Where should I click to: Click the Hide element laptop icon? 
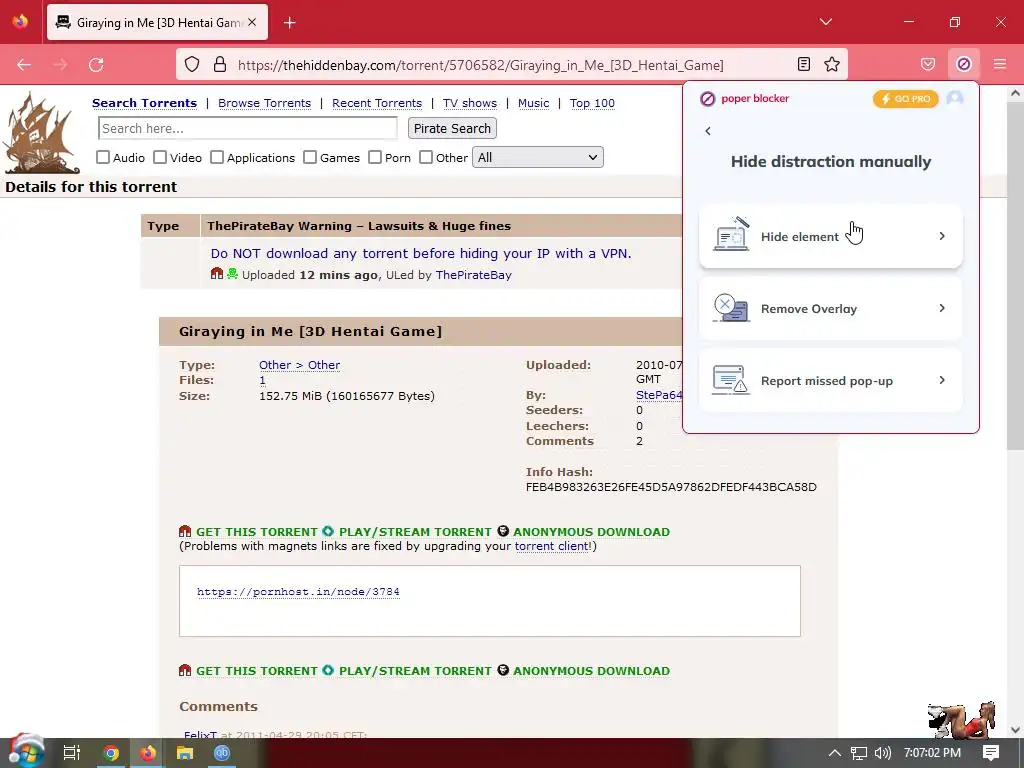click(731, 234)
